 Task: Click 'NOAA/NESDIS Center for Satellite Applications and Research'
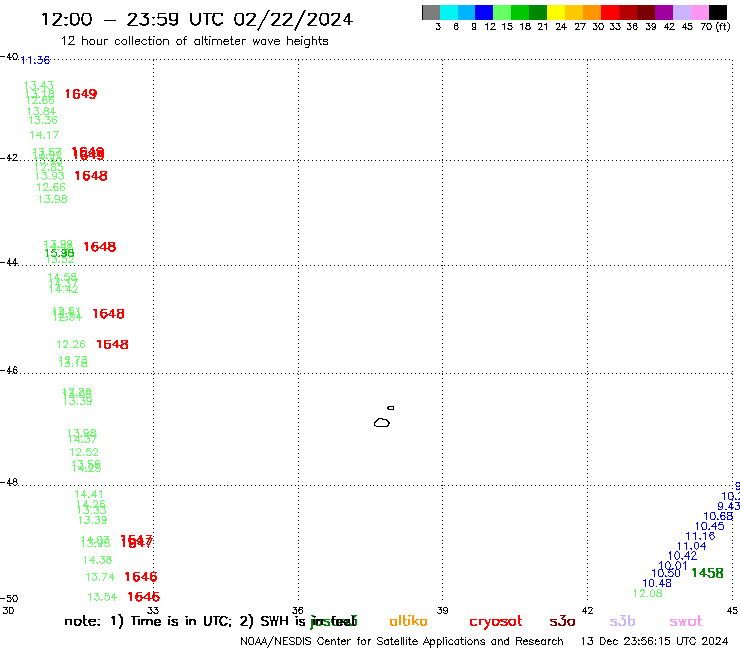coord(402,641)
